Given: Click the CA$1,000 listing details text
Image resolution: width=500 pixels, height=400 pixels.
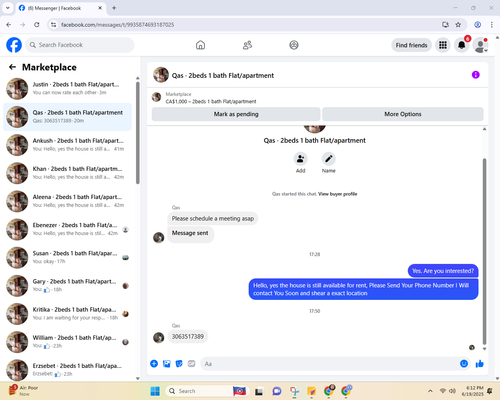Looking at the screenshot, I should point(211,101).
